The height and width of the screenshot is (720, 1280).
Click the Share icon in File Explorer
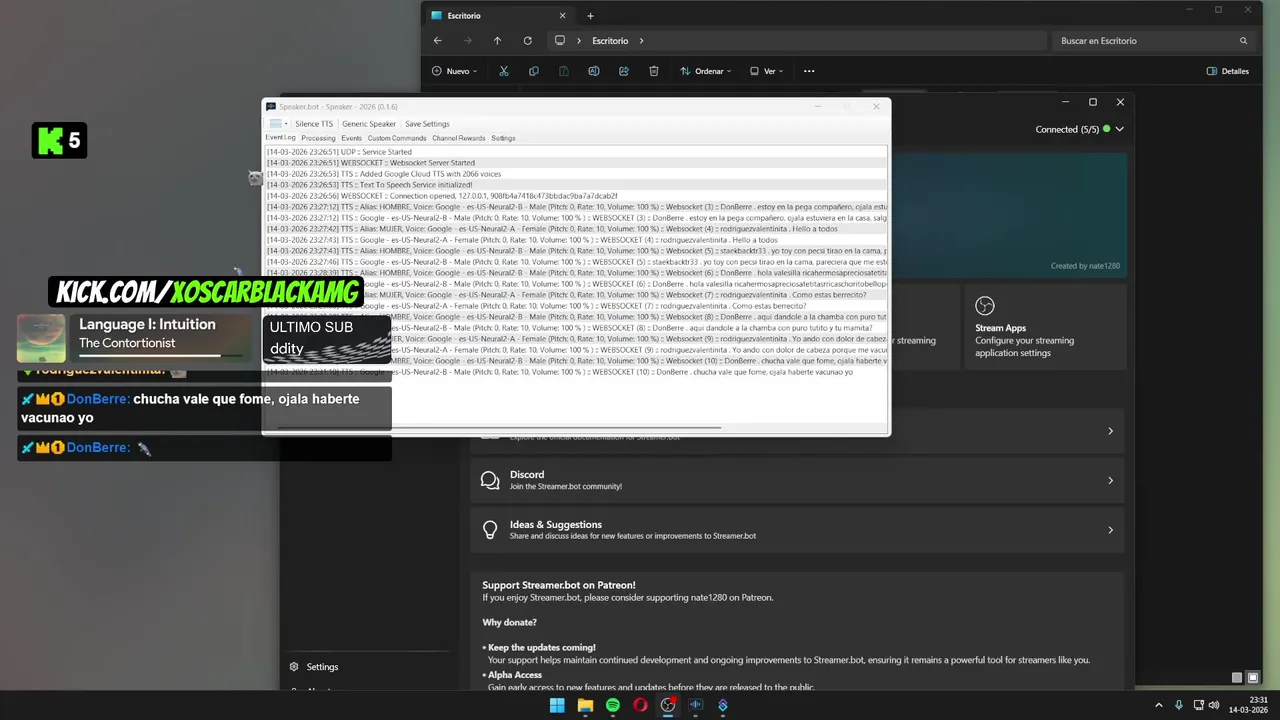[x=624, y=71]
